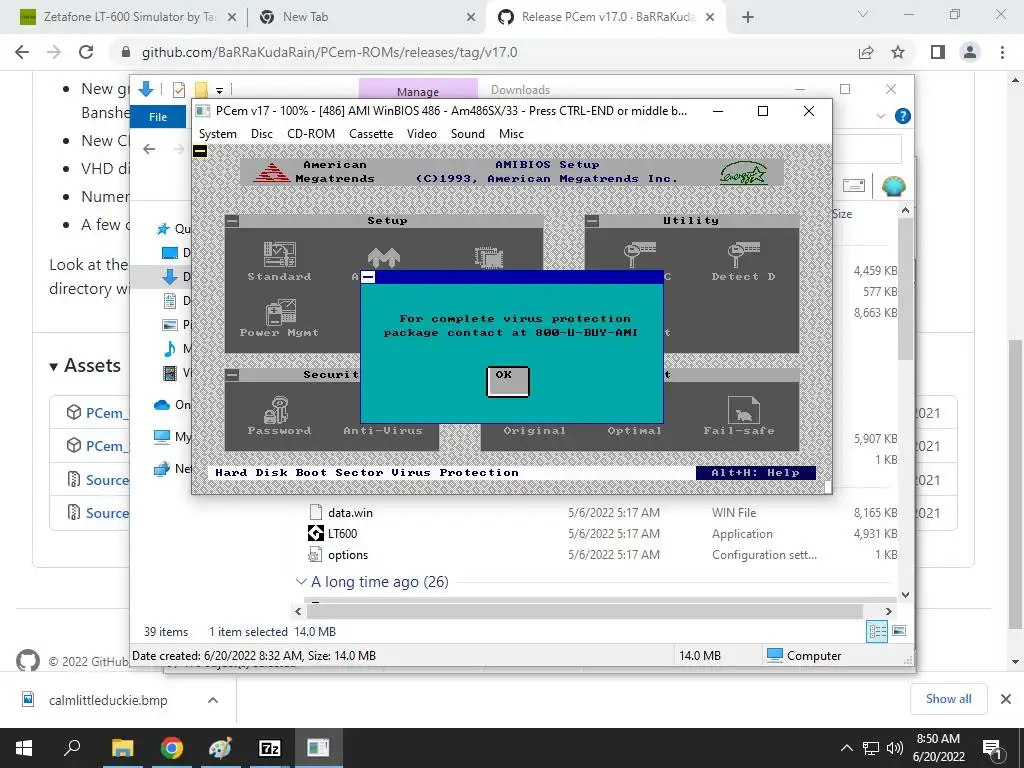This screenshot has height=768, width=1024.
Task: Click OK in the virus protection dialog
Action: click(x=507, y=381)
